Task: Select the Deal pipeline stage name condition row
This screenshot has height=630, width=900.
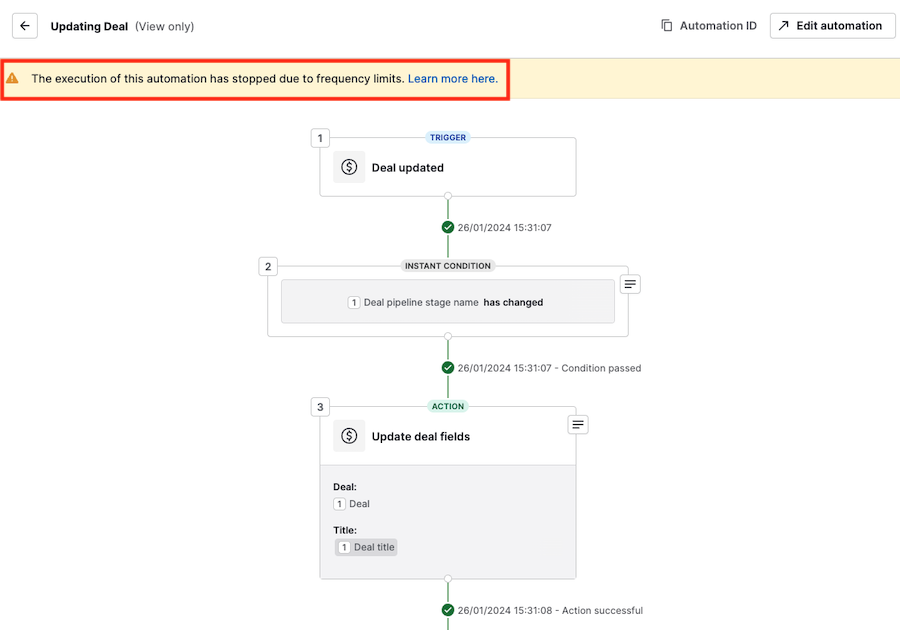Action: point(447,301)
